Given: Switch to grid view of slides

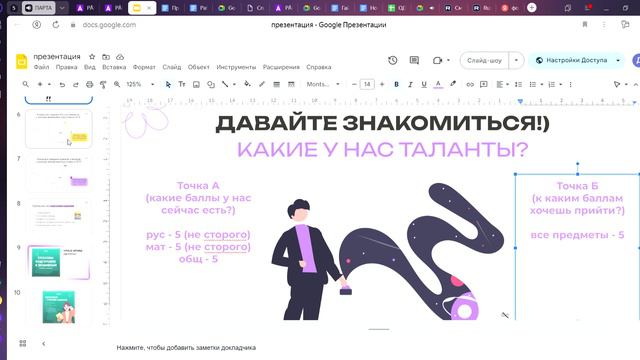Looking at the screenshot, I should click(x=23, y=343).
